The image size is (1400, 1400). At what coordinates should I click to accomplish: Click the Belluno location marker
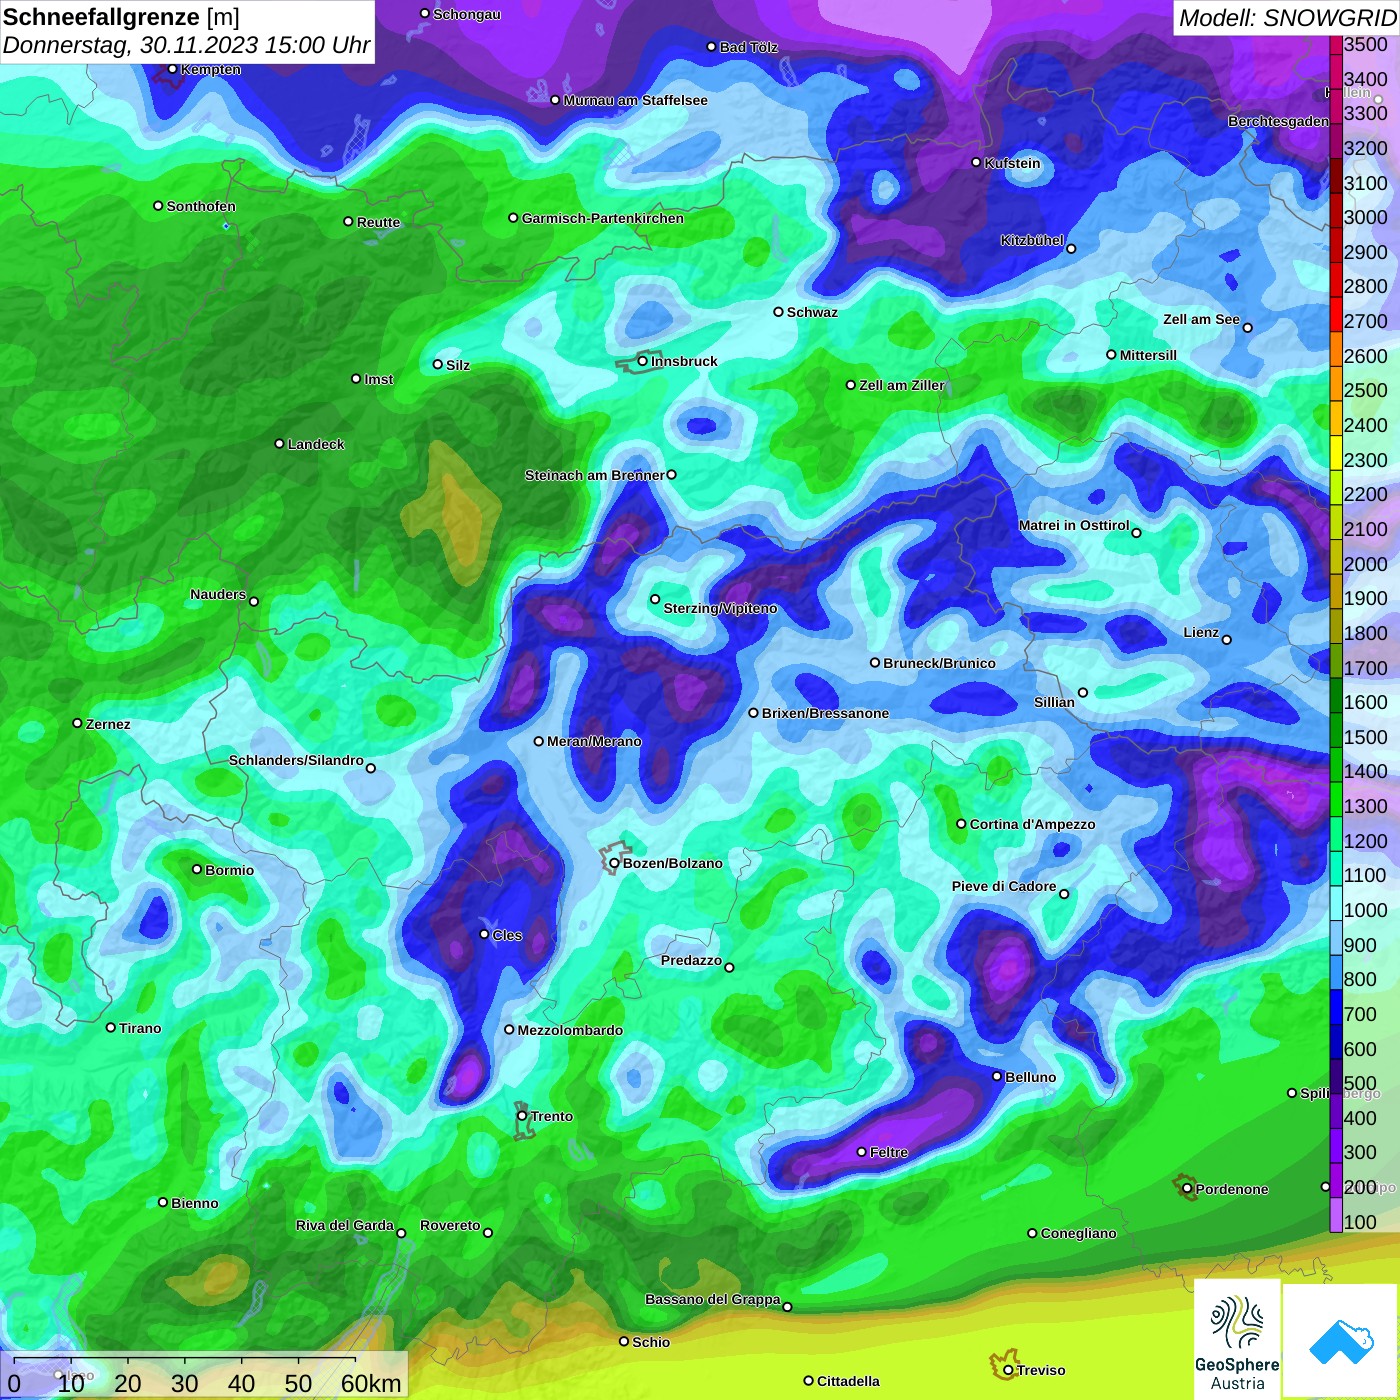pos(996,1076)
